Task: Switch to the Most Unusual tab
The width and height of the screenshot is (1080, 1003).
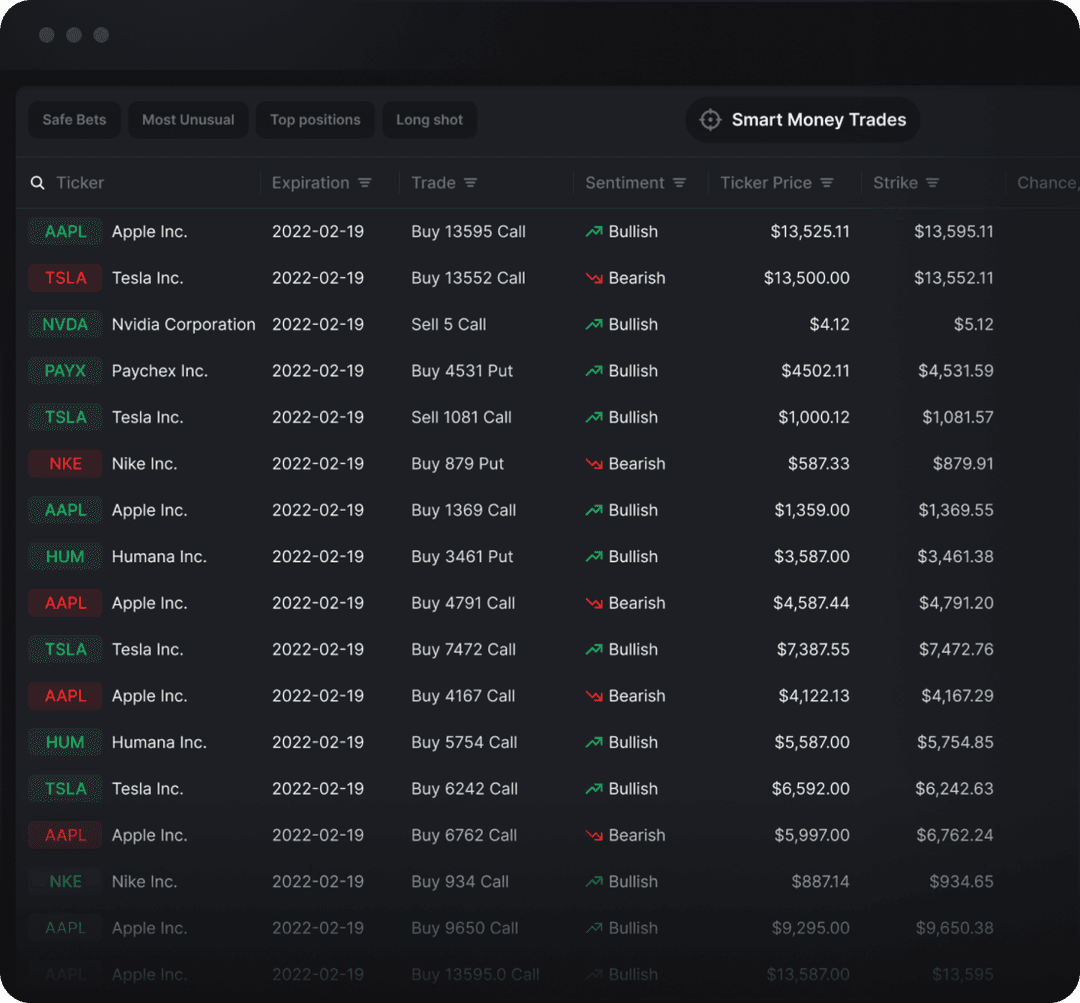Action: click(x=188, y=120)
